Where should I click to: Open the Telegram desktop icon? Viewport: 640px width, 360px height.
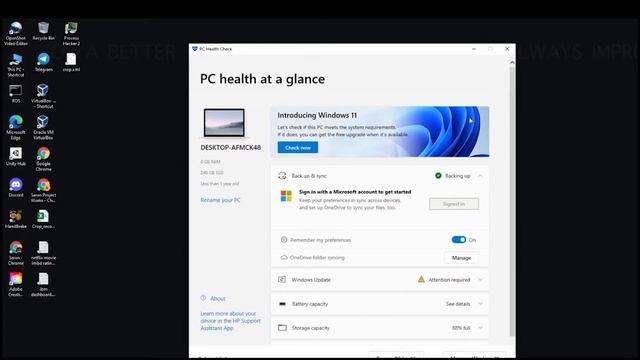[43, 62]
